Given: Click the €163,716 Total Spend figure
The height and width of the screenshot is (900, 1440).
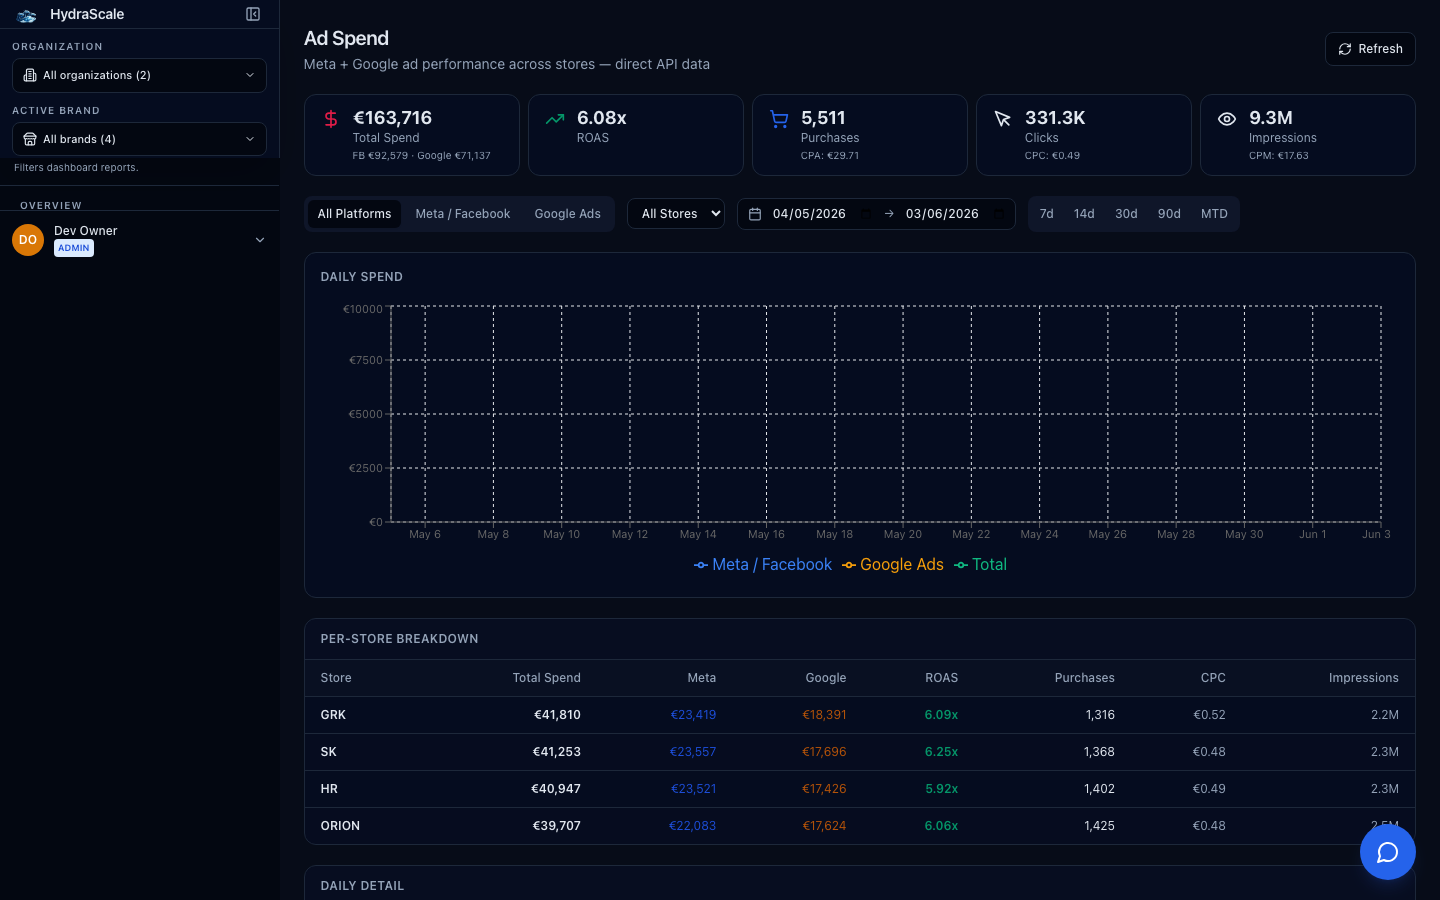Looking at the screenshot, I should tap(392, 118).
